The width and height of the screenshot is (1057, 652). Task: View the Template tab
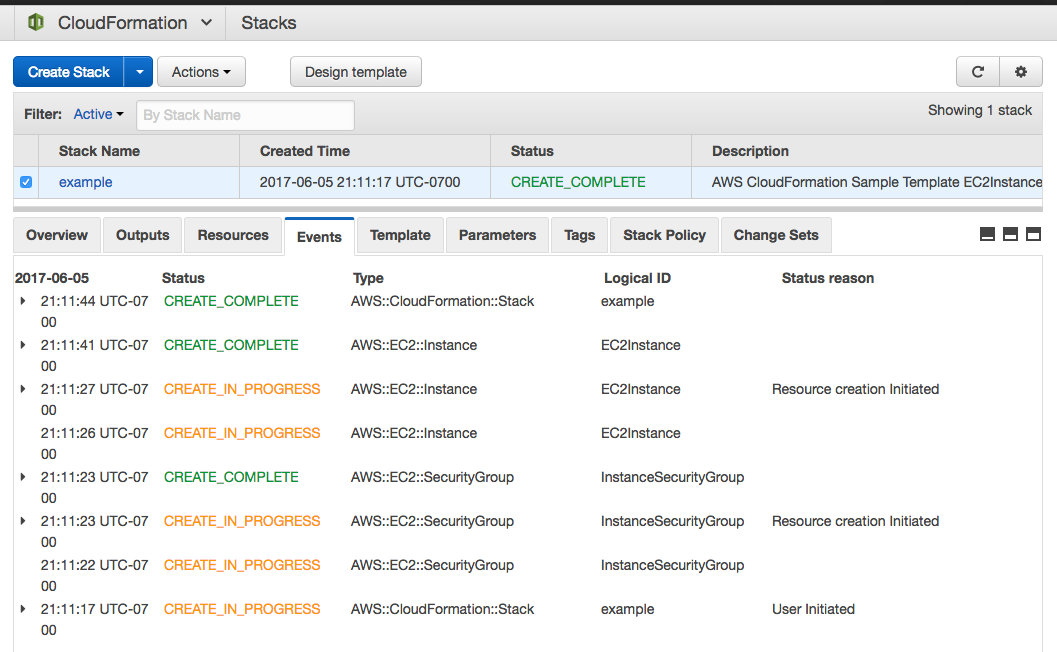pyautogui.click(x=400, y=235)
